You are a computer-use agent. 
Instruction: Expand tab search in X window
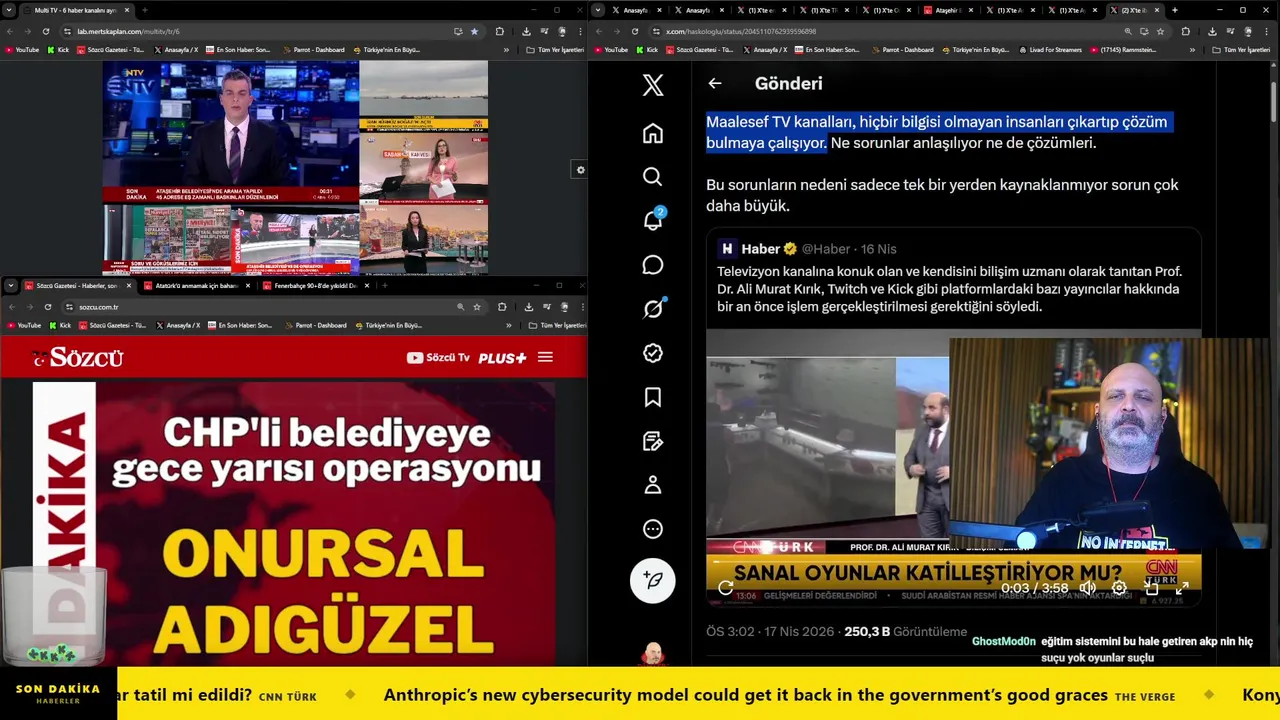click(x=599, y=10)
